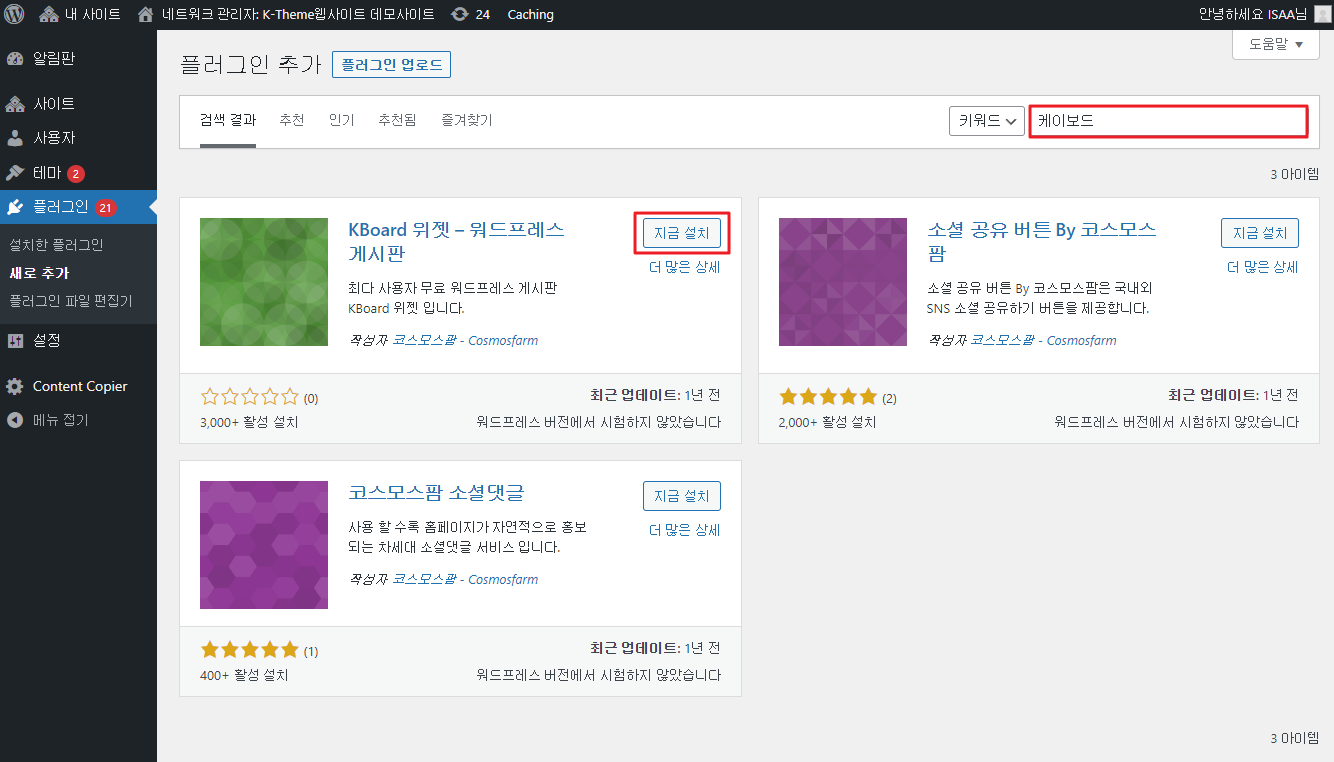
Task: Click the Users person icon
Action: click(15, 138)
